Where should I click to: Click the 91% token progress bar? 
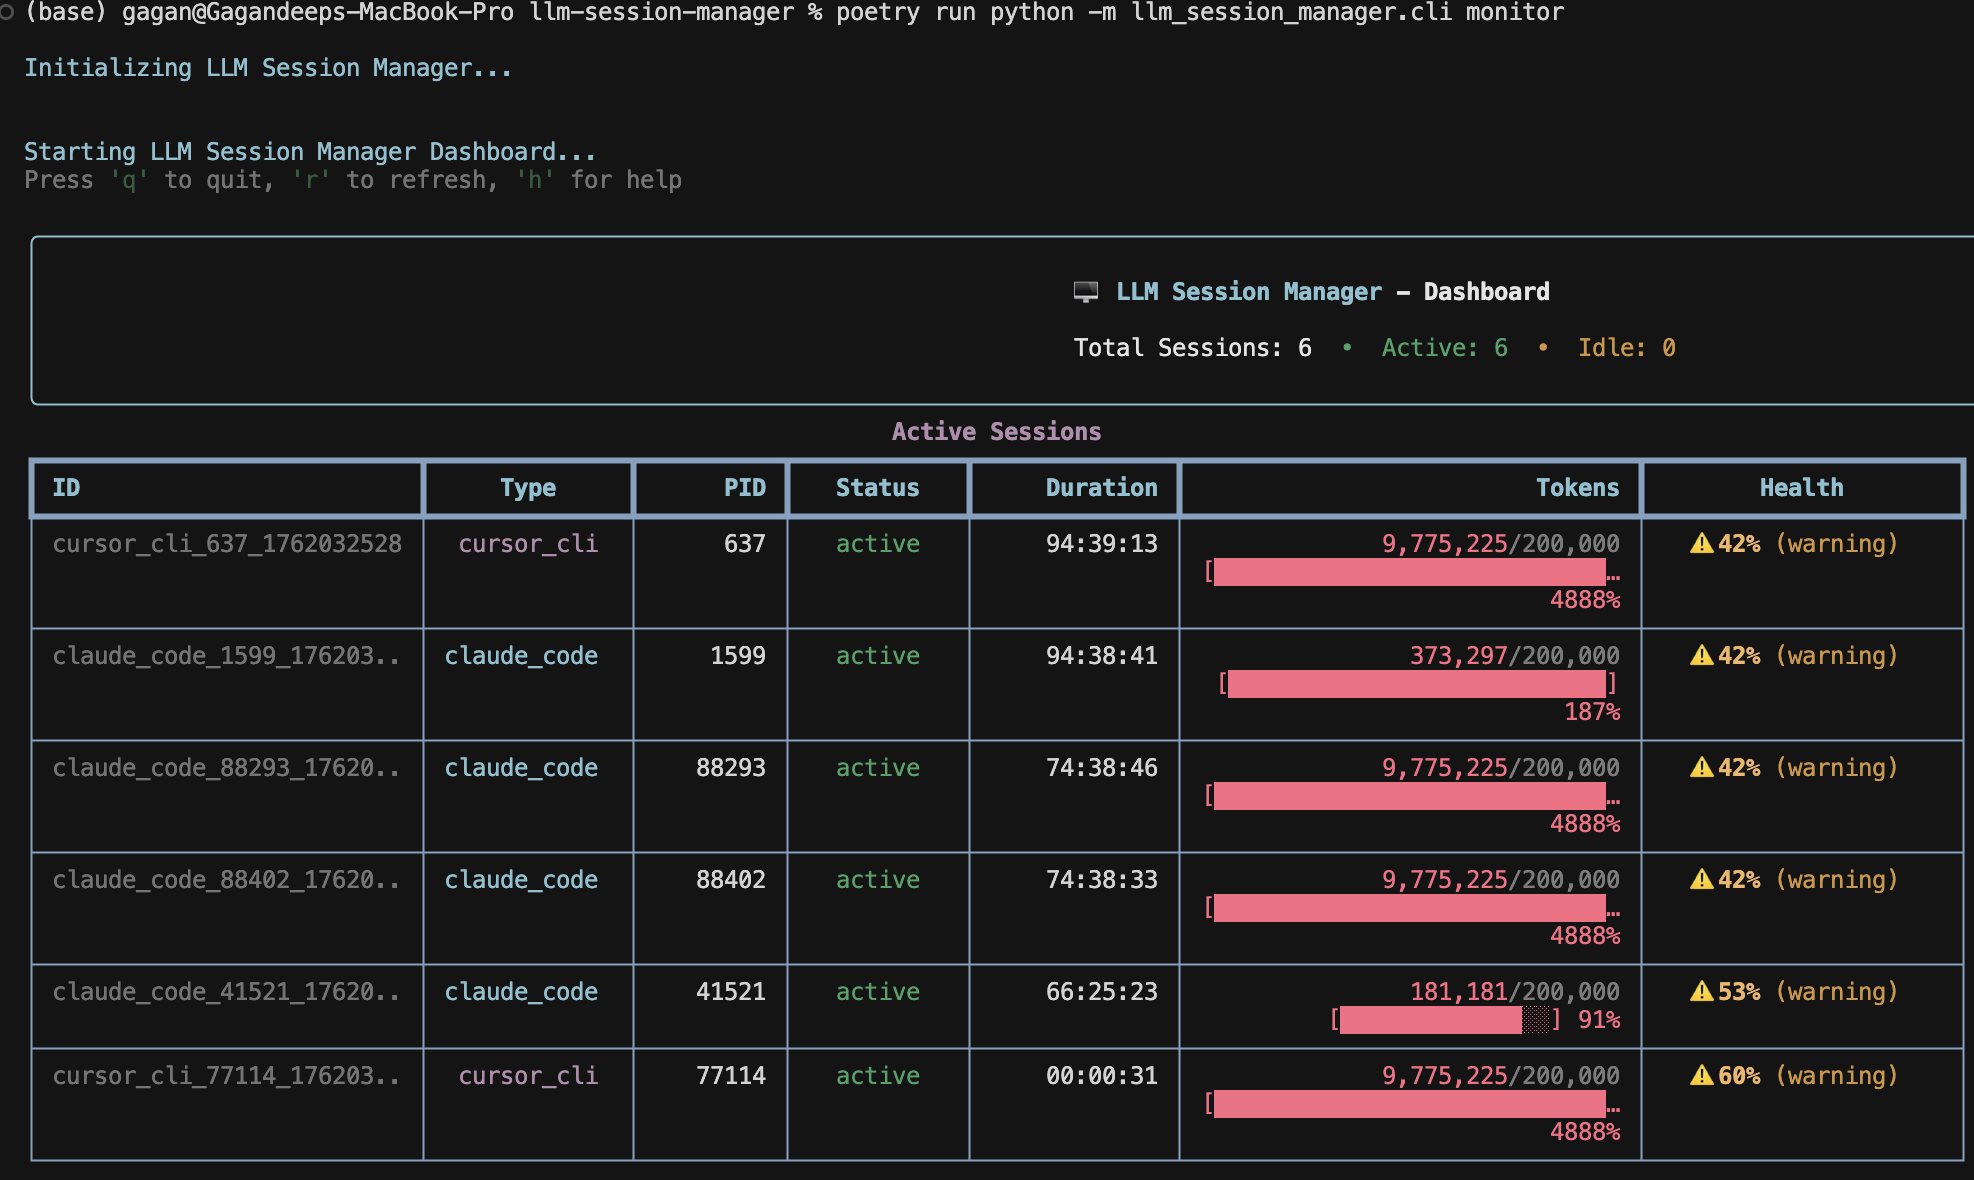coord(1444,1020)
